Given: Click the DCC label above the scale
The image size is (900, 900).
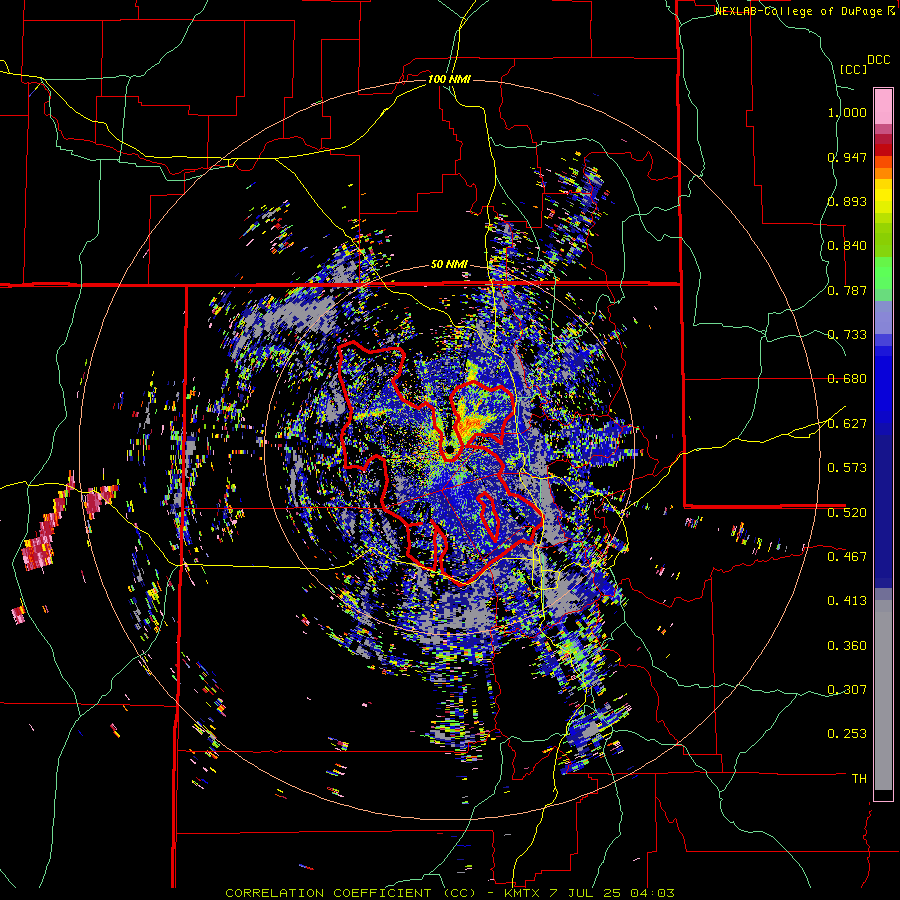Looking at the screenshot, I should (878, 60).
